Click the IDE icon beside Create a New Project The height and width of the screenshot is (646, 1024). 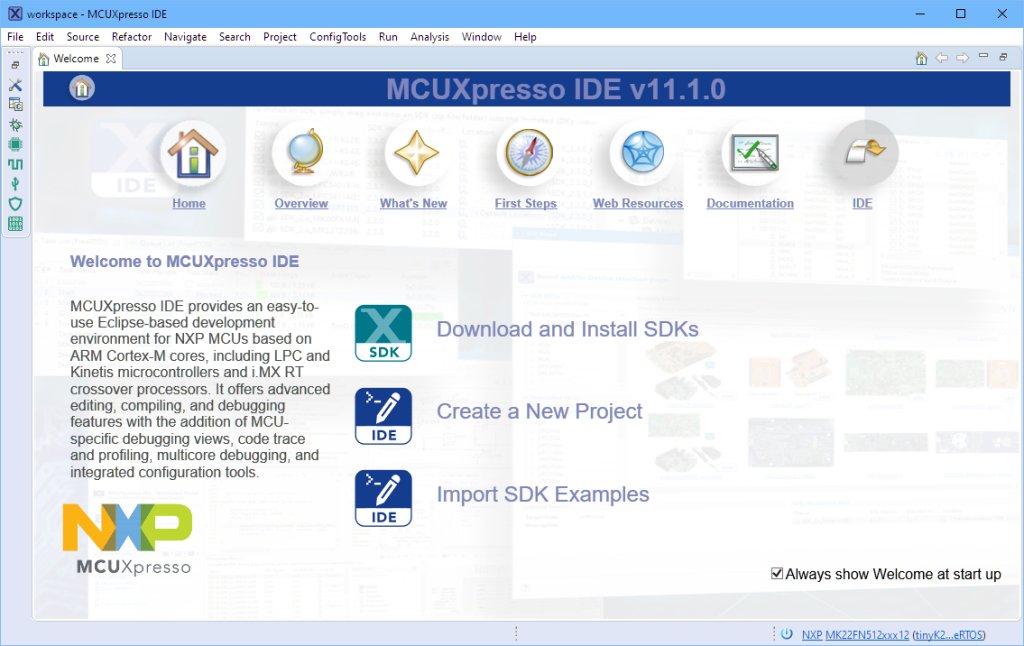[x=383, y=416]
